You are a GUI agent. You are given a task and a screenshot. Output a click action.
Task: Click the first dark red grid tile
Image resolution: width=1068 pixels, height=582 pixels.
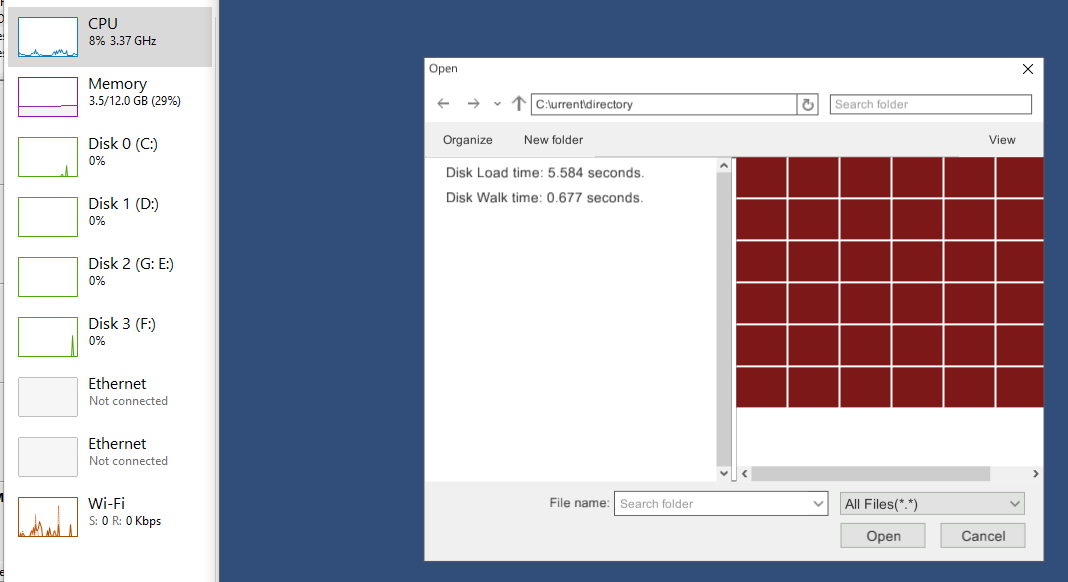(761, 177)
